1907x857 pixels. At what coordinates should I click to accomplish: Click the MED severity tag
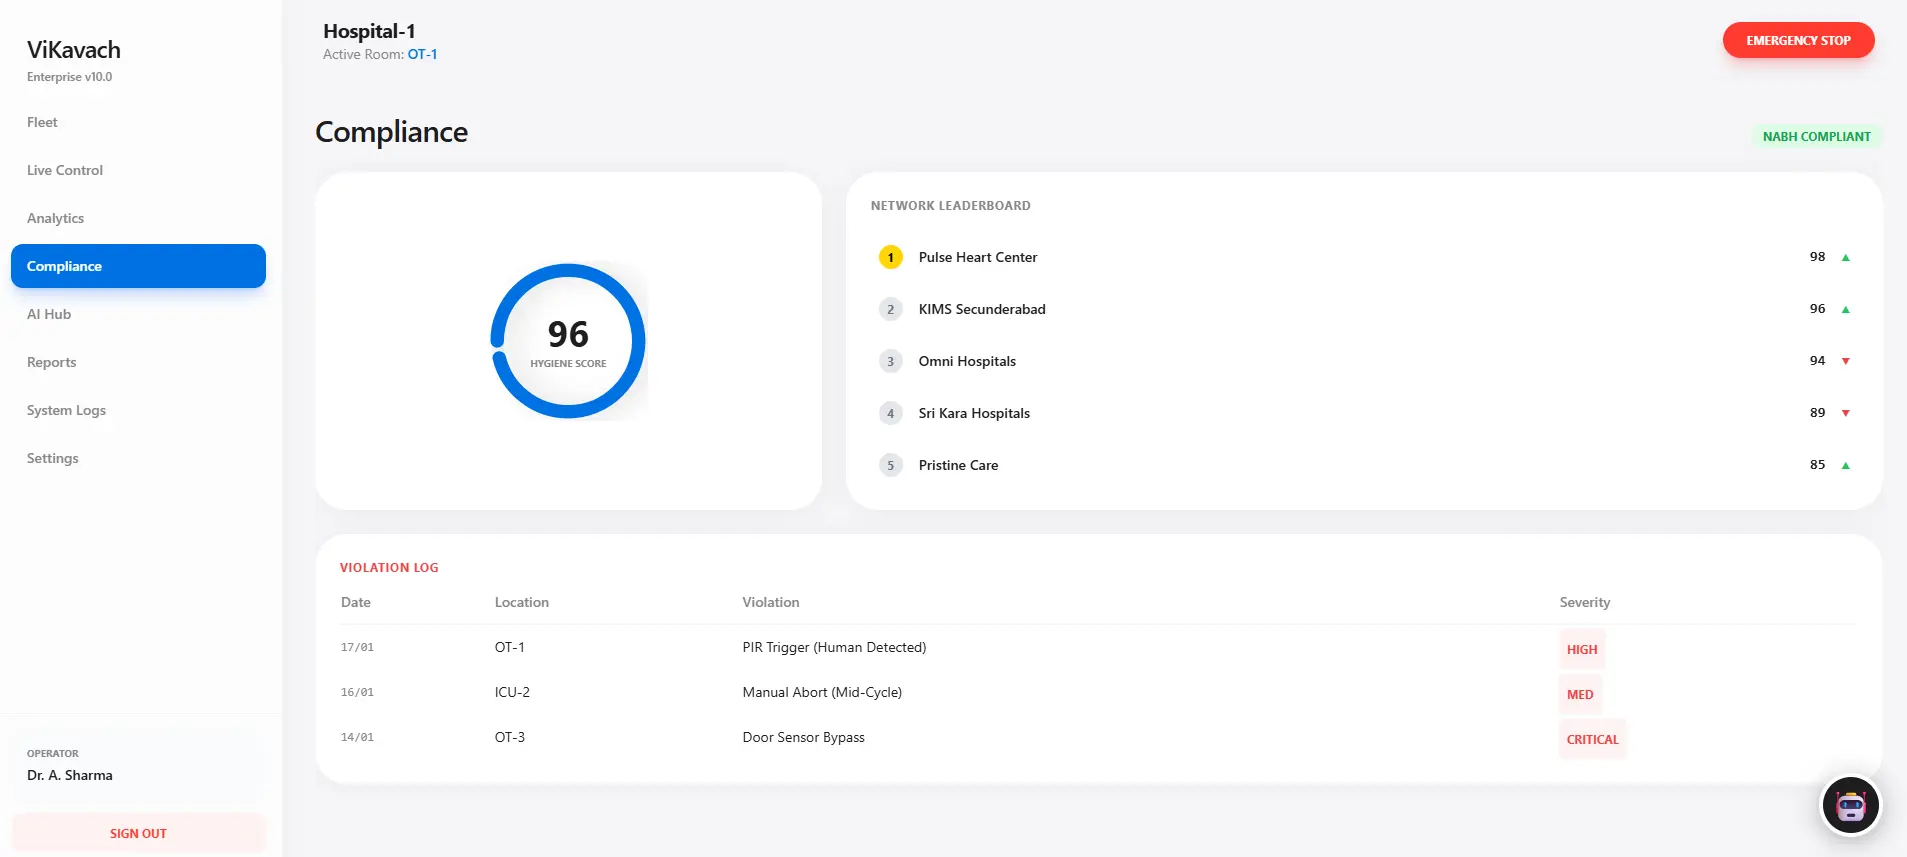(1580, 694)
